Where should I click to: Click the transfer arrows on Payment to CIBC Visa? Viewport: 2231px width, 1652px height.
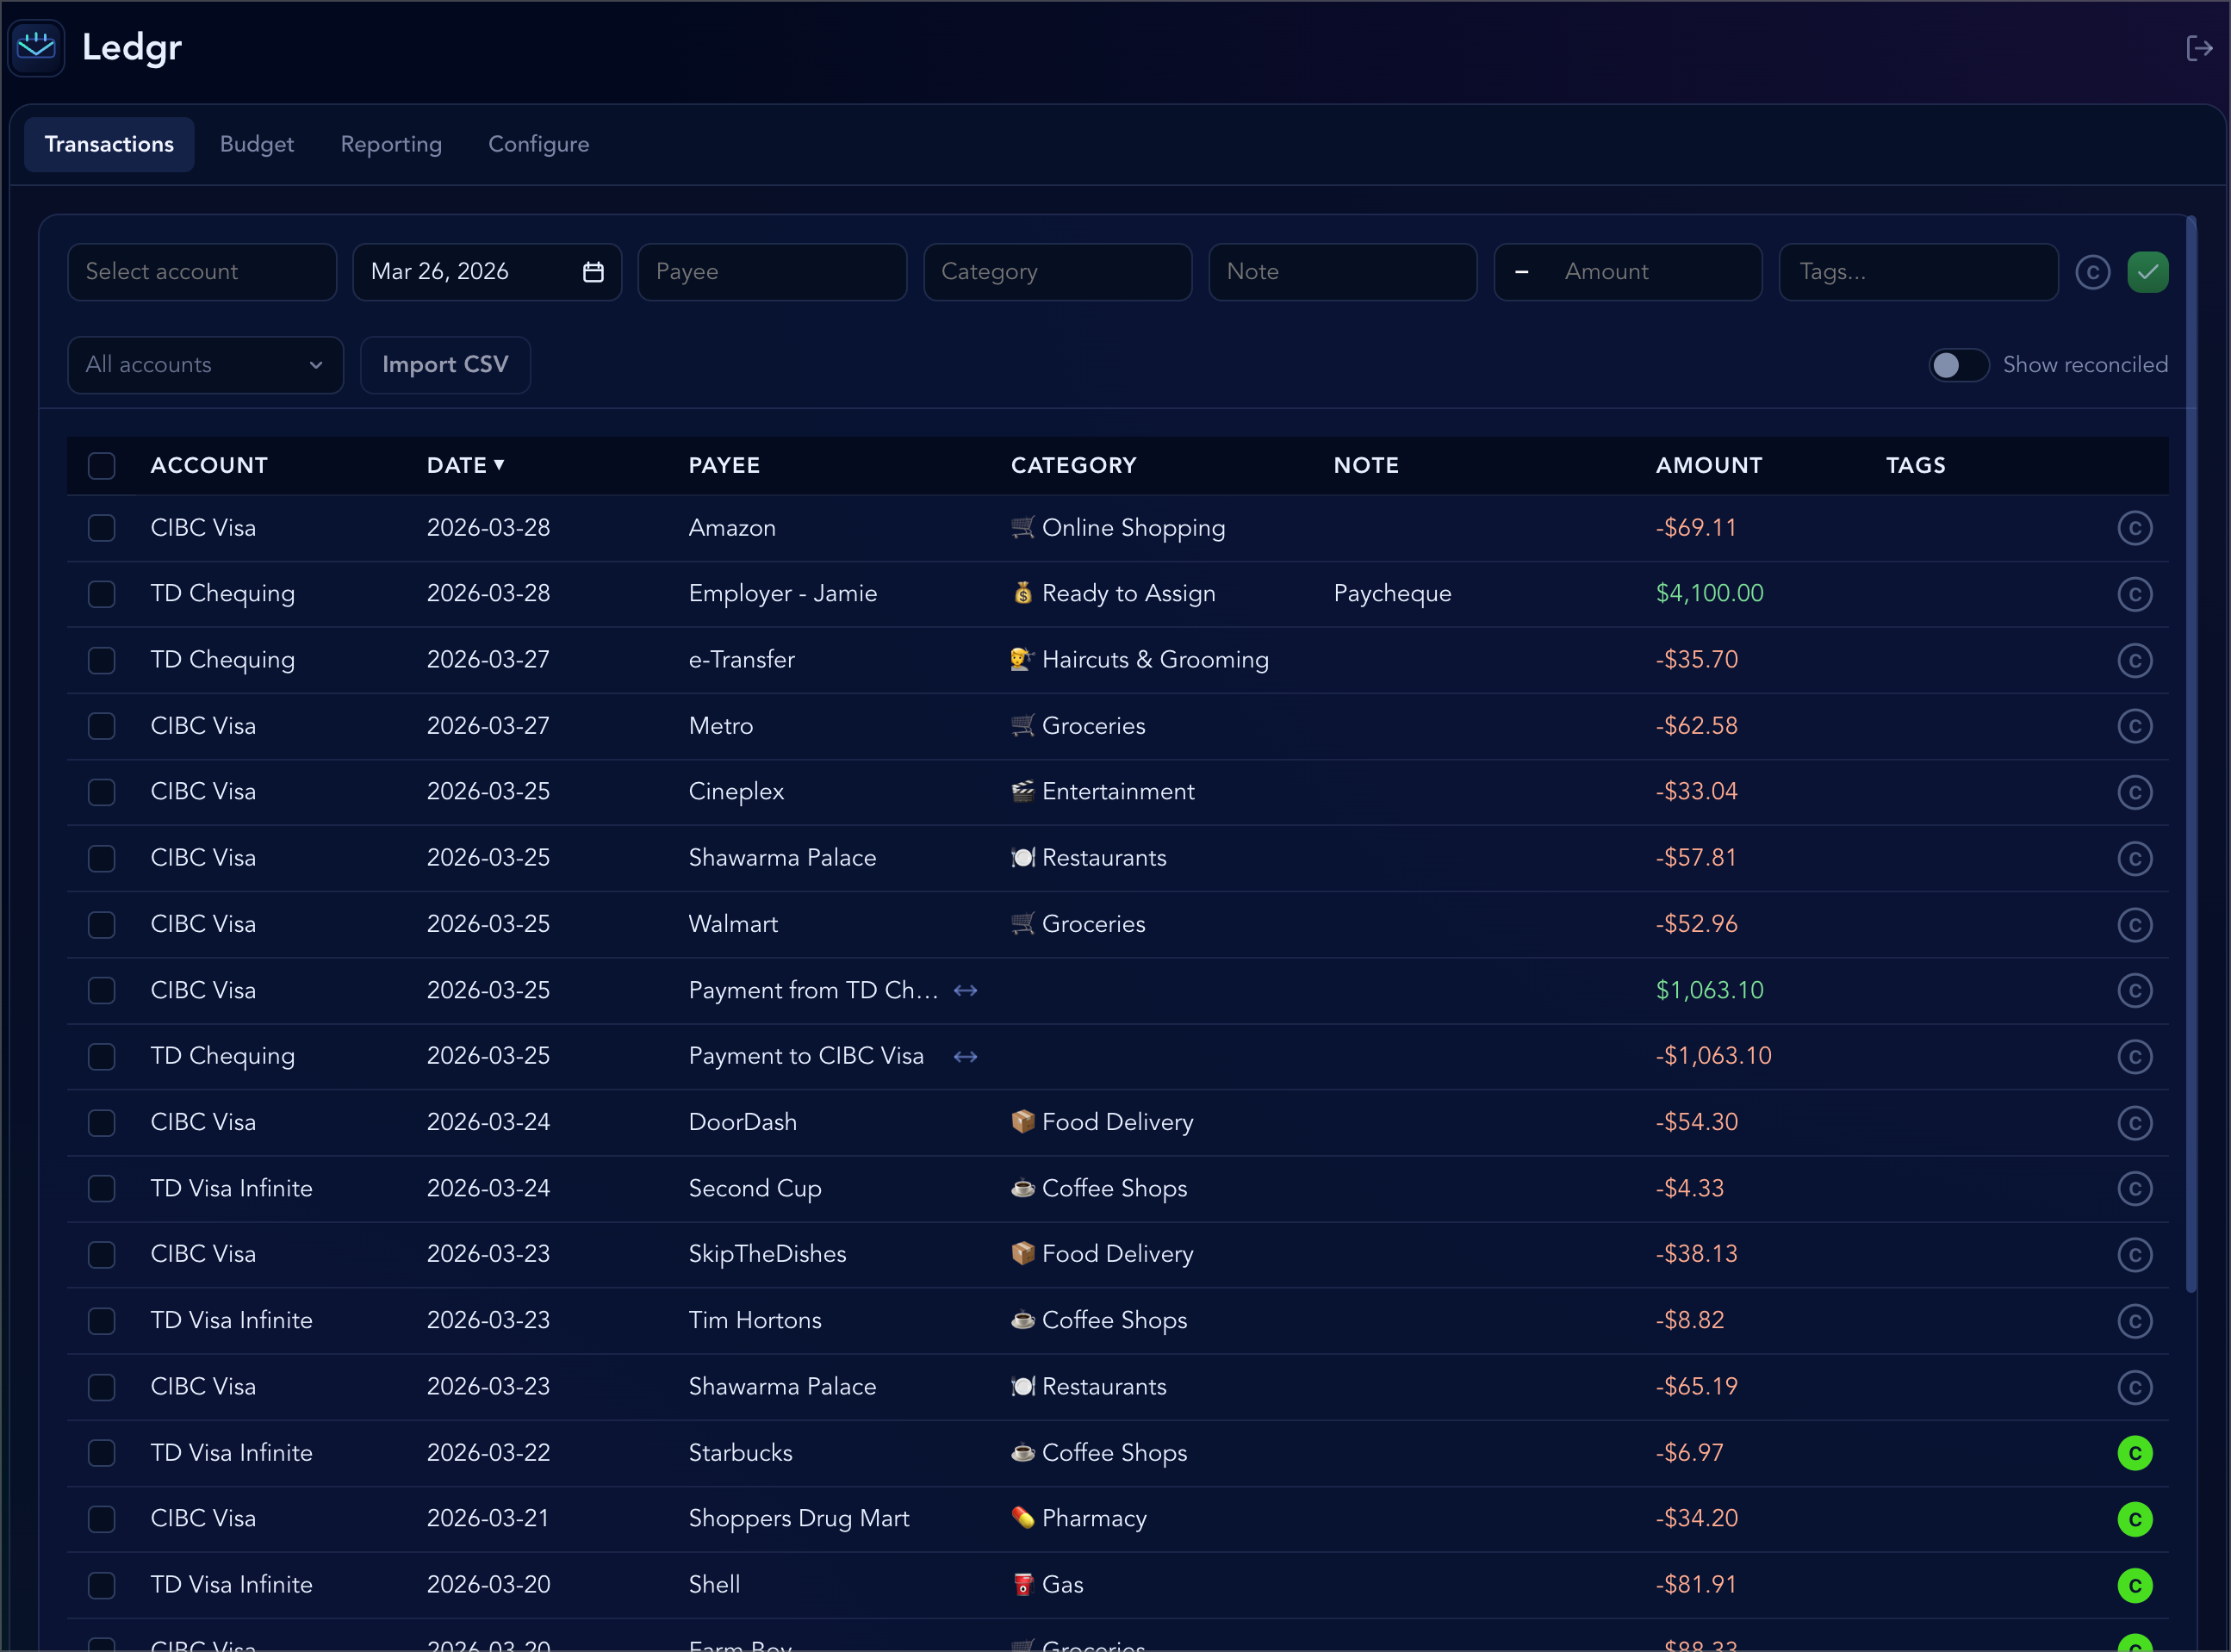point(965,1056)
